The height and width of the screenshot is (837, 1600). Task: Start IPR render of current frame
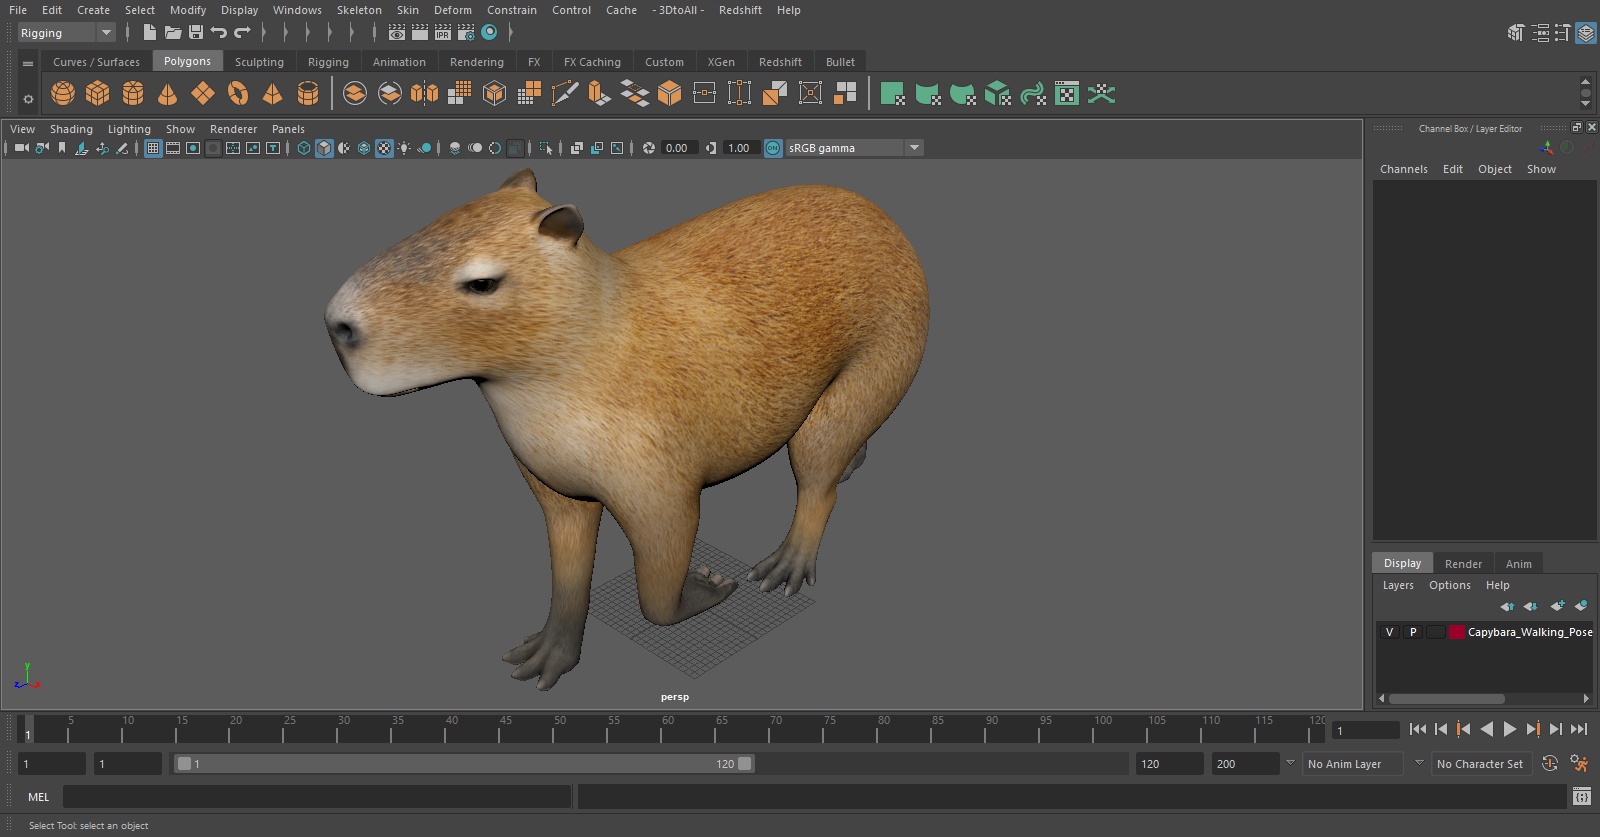[443, 33]
